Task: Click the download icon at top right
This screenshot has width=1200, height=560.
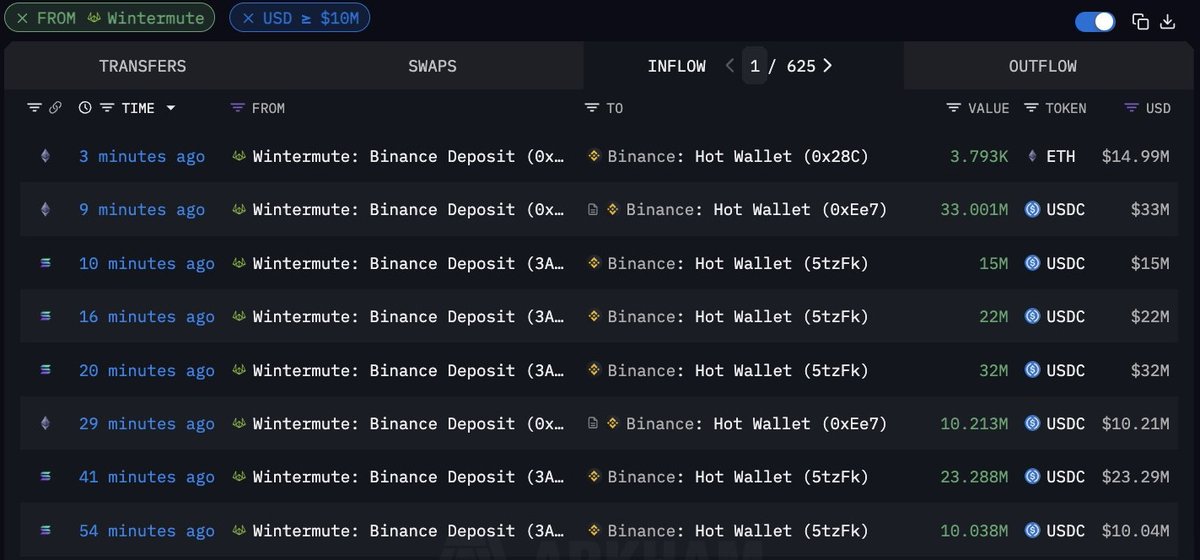Action: pos(1166,21)
